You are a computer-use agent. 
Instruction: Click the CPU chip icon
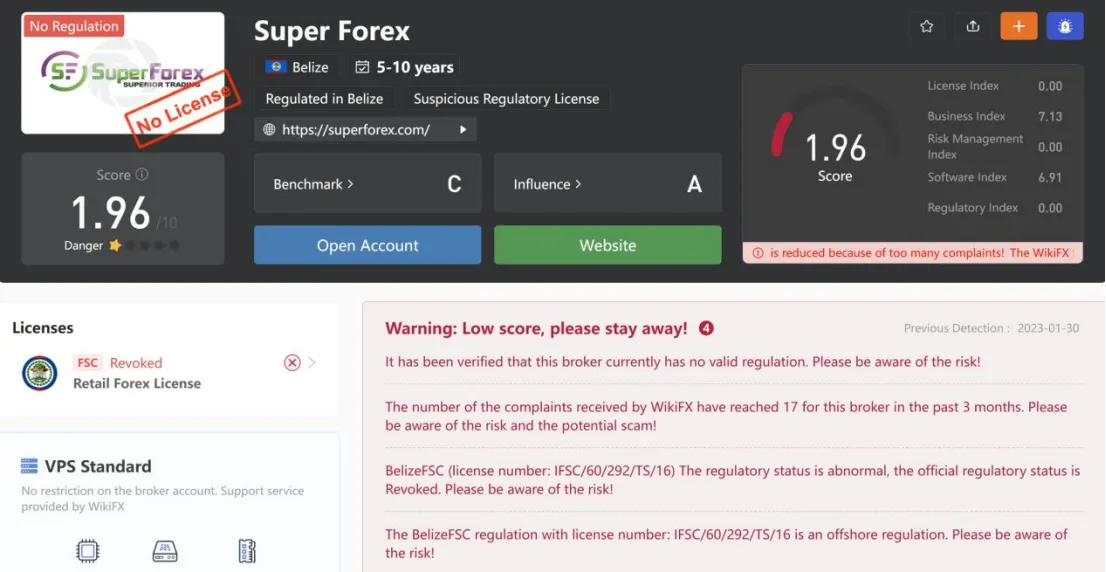pos(87,551)
